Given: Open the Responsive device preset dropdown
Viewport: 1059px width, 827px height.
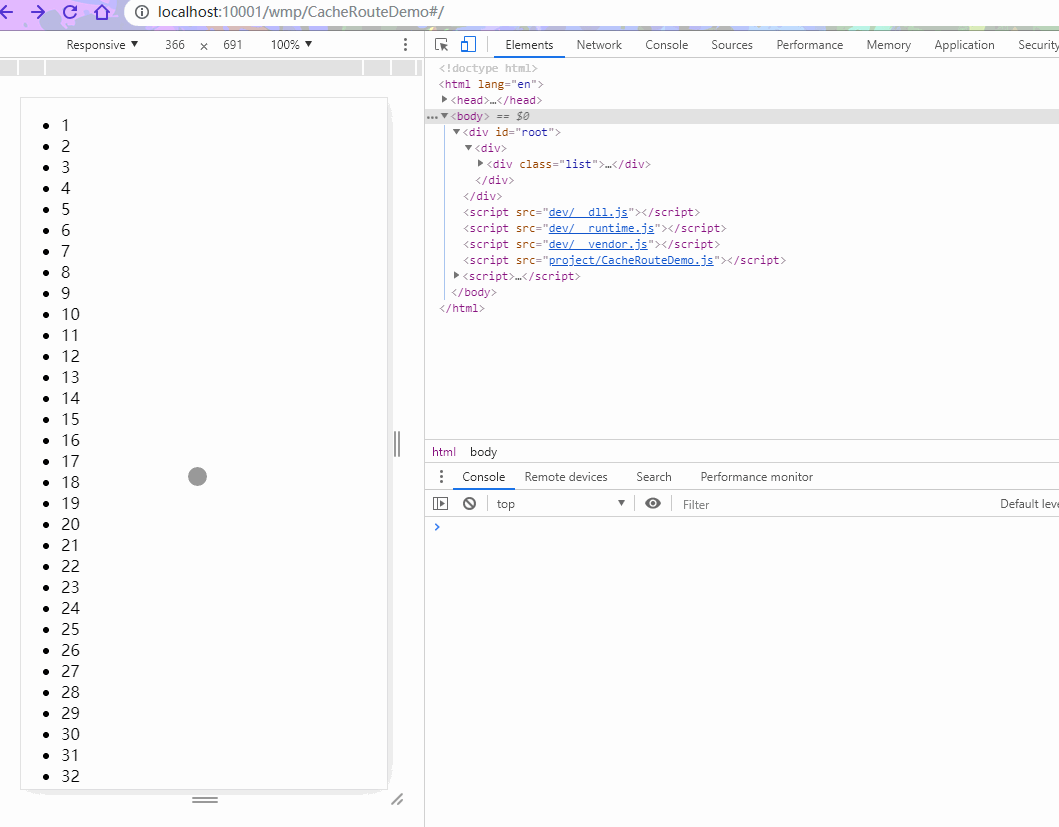Looking at the screenshot, I should click(102, 44).
